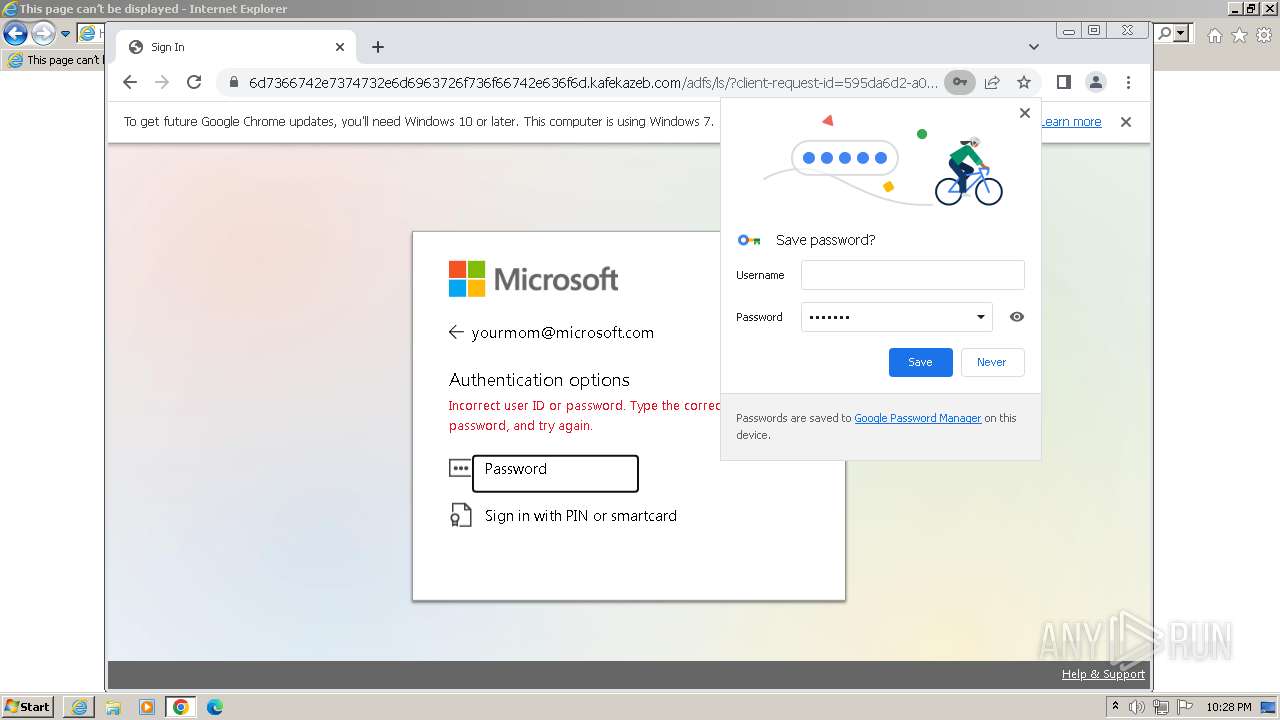Open Microsoft Edge from the taskbar
The image size is (1280, 720).
tap(215, 707)
